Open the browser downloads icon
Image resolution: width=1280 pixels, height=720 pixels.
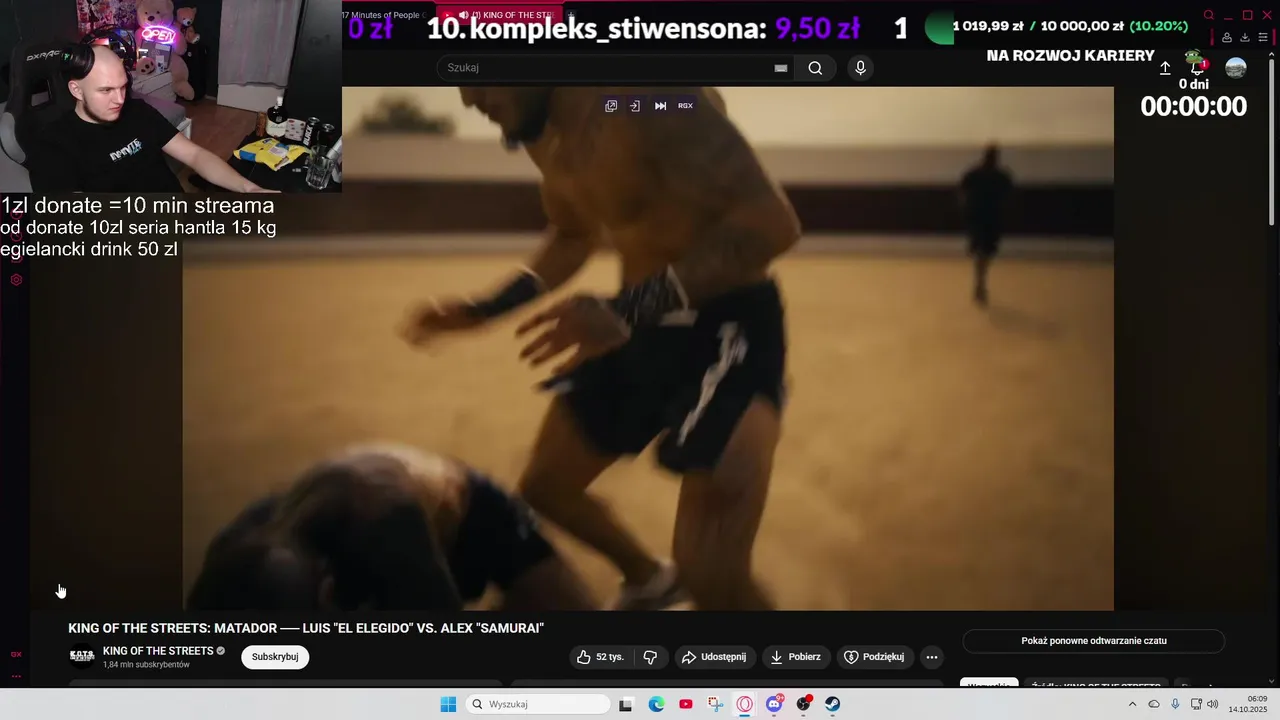pos(1245,38)
